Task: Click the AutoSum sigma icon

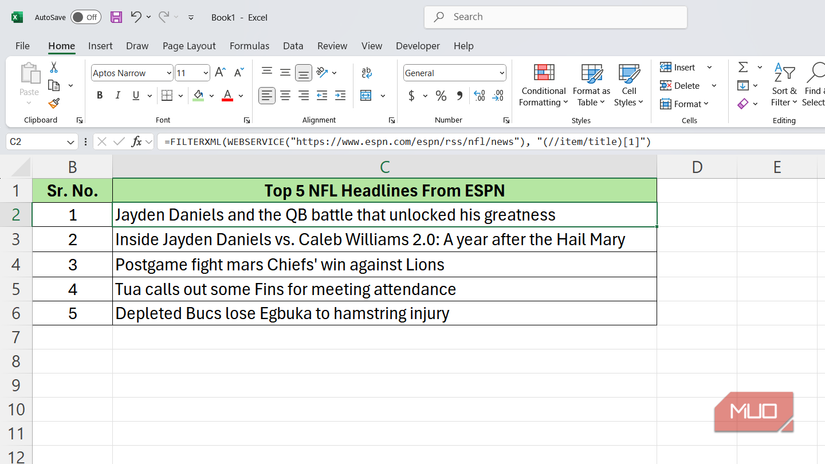Action: pos(743,67)
